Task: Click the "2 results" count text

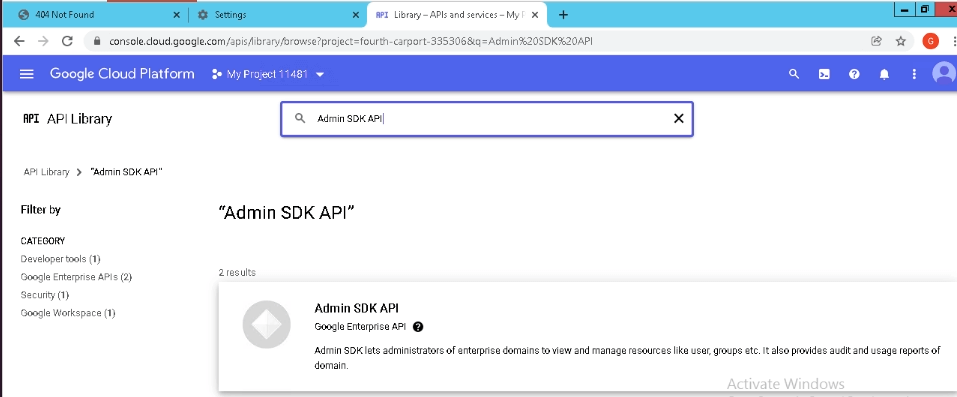Action: [237, 272]
